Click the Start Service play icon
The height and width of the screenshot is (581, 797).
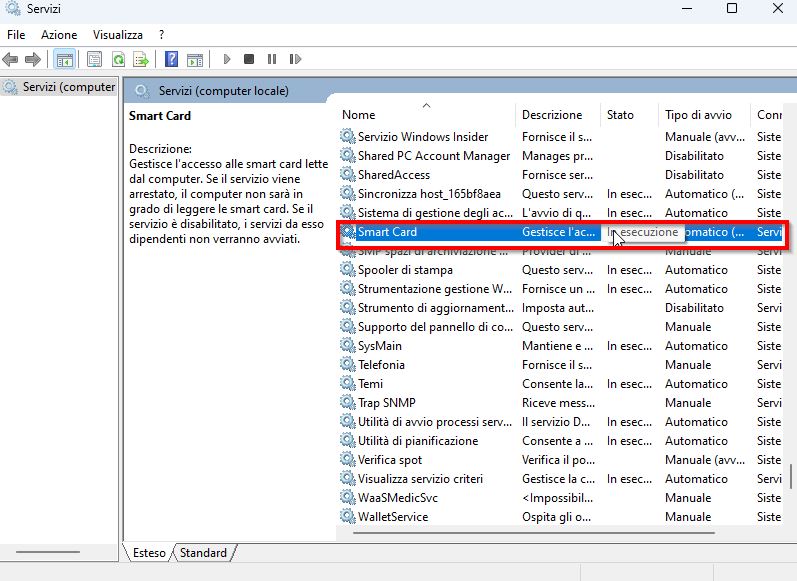[227, 60]
